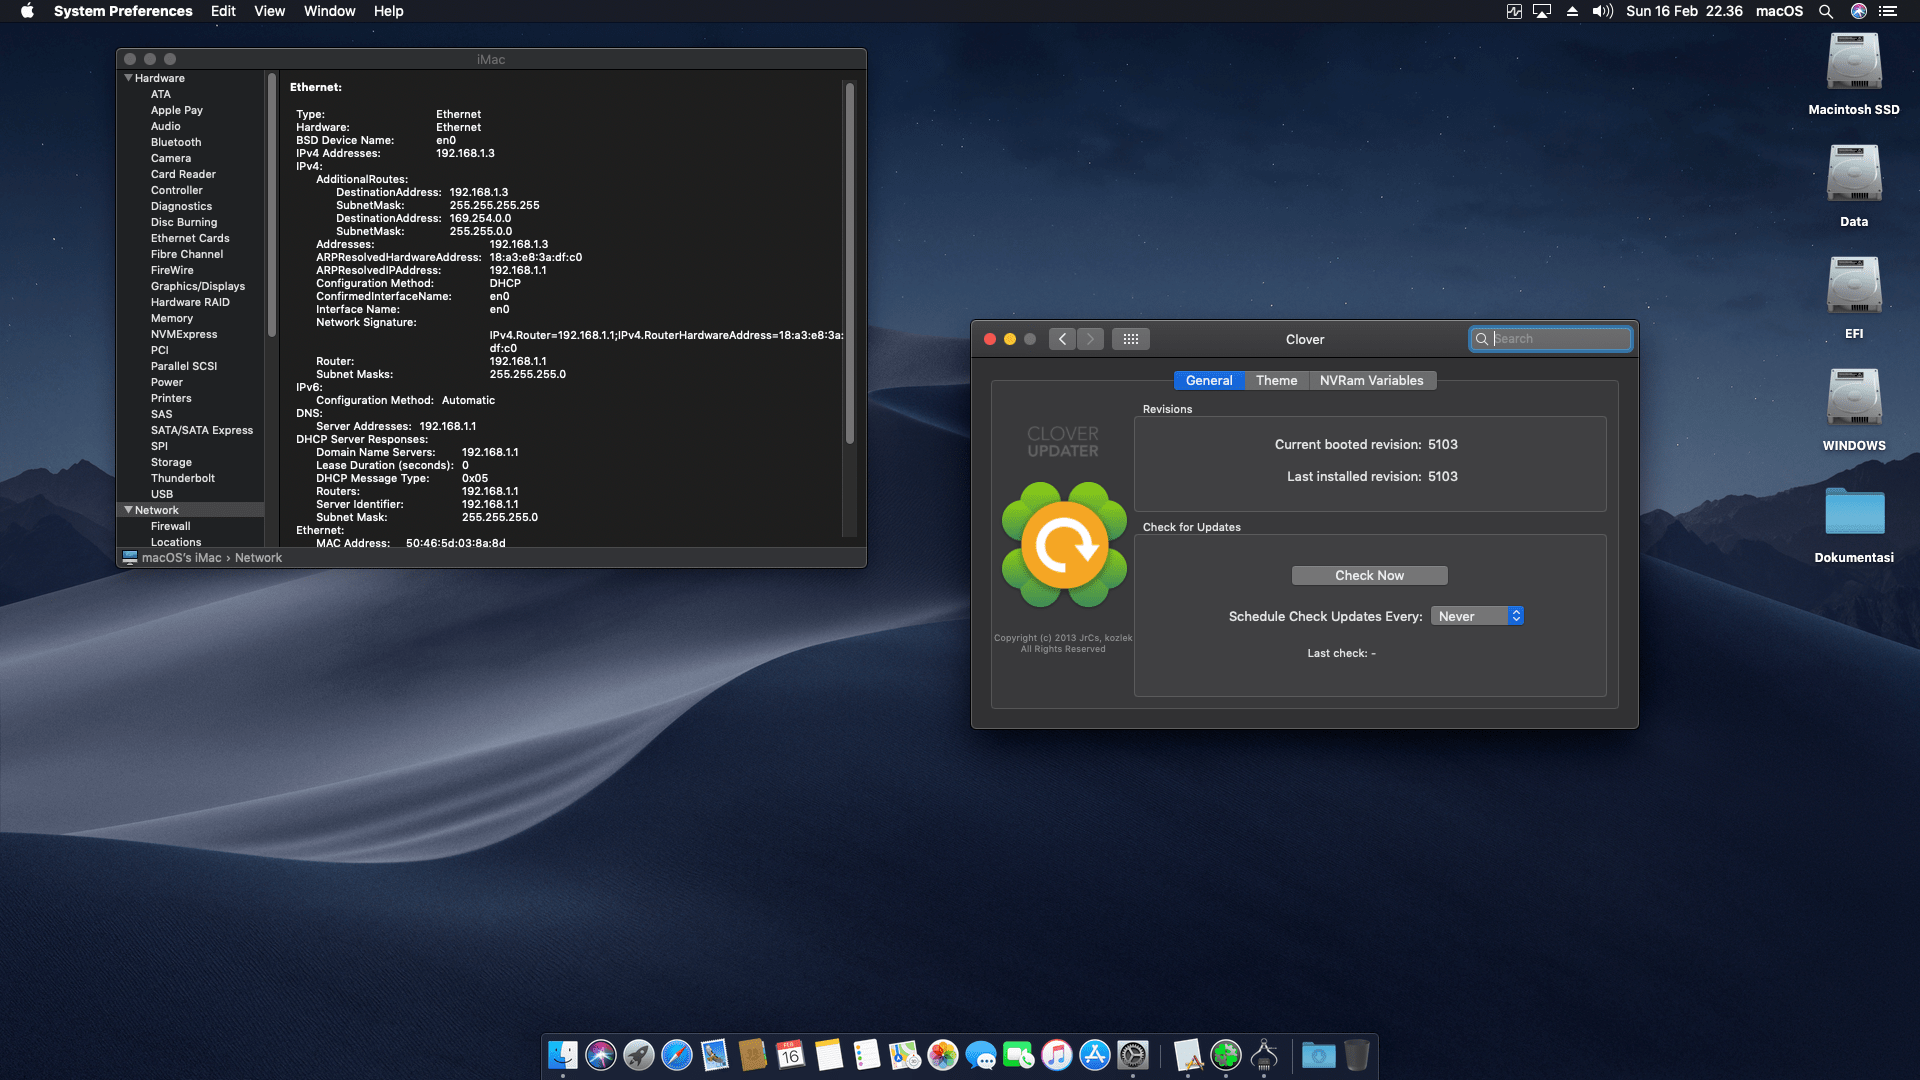The image size is (1920, 1080).
Task: Open iTunes music icon in dock
Action: pos(1057,1055)
